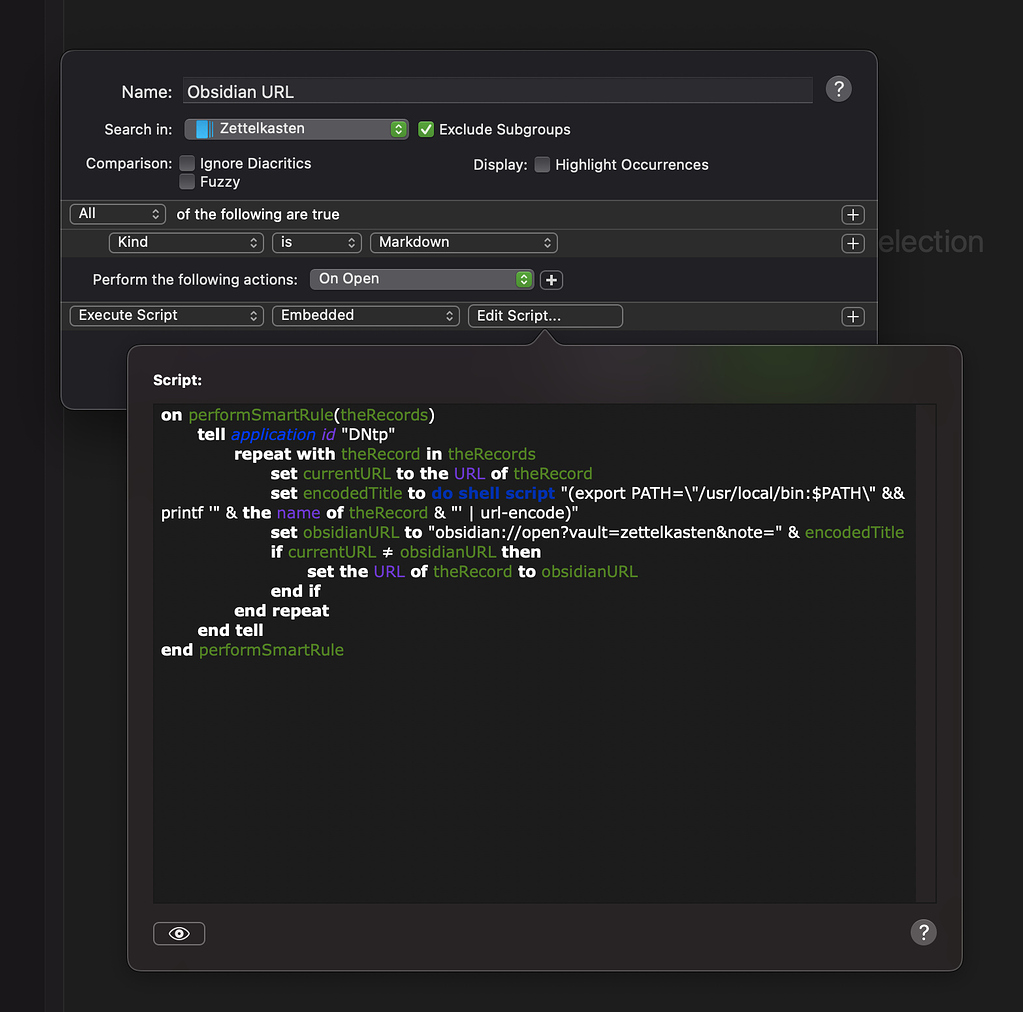This screenshot has width=1023, height=1012.
Task: Open the Execute Script action dropdown
Action: coord(166,315)
